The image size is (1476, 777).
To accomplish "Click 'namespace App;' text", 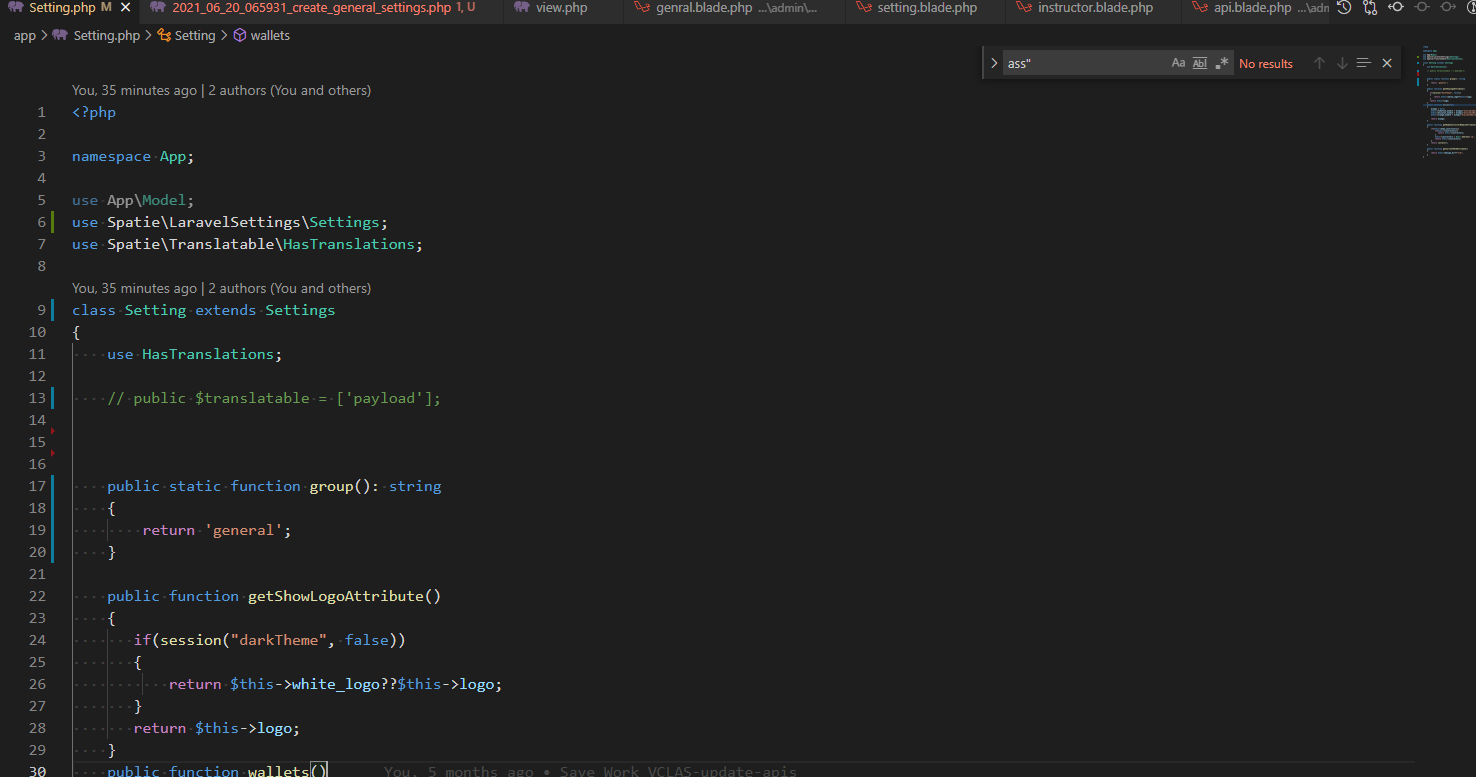I will tap(133, 156).
